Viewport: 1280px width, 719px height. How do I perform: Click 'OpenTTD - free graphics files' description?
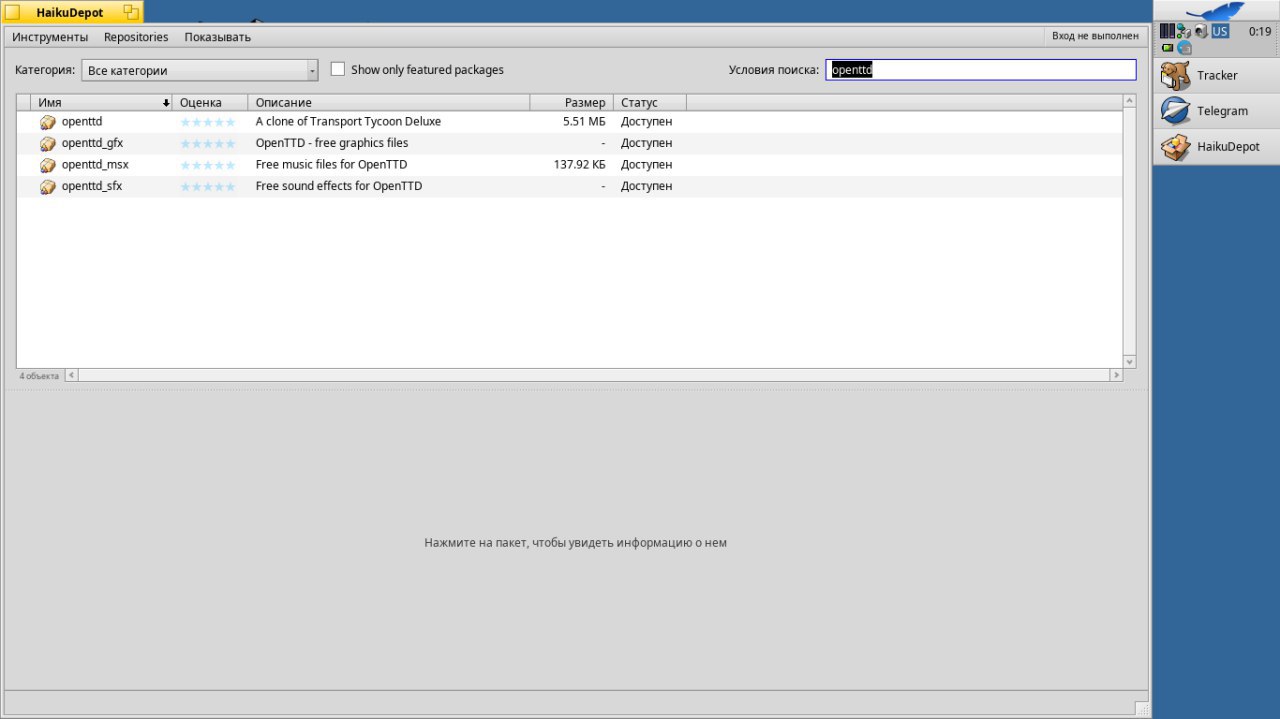tap(332, 143)
